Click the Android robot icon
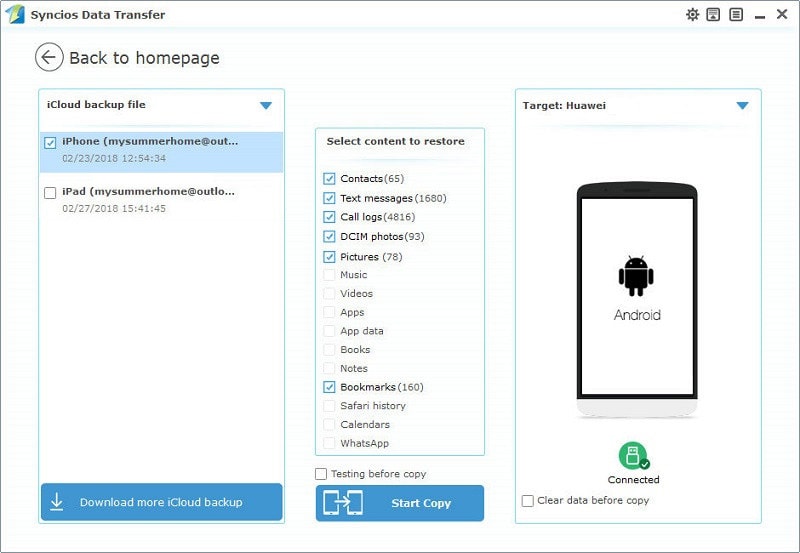 [x=636, y=276]
